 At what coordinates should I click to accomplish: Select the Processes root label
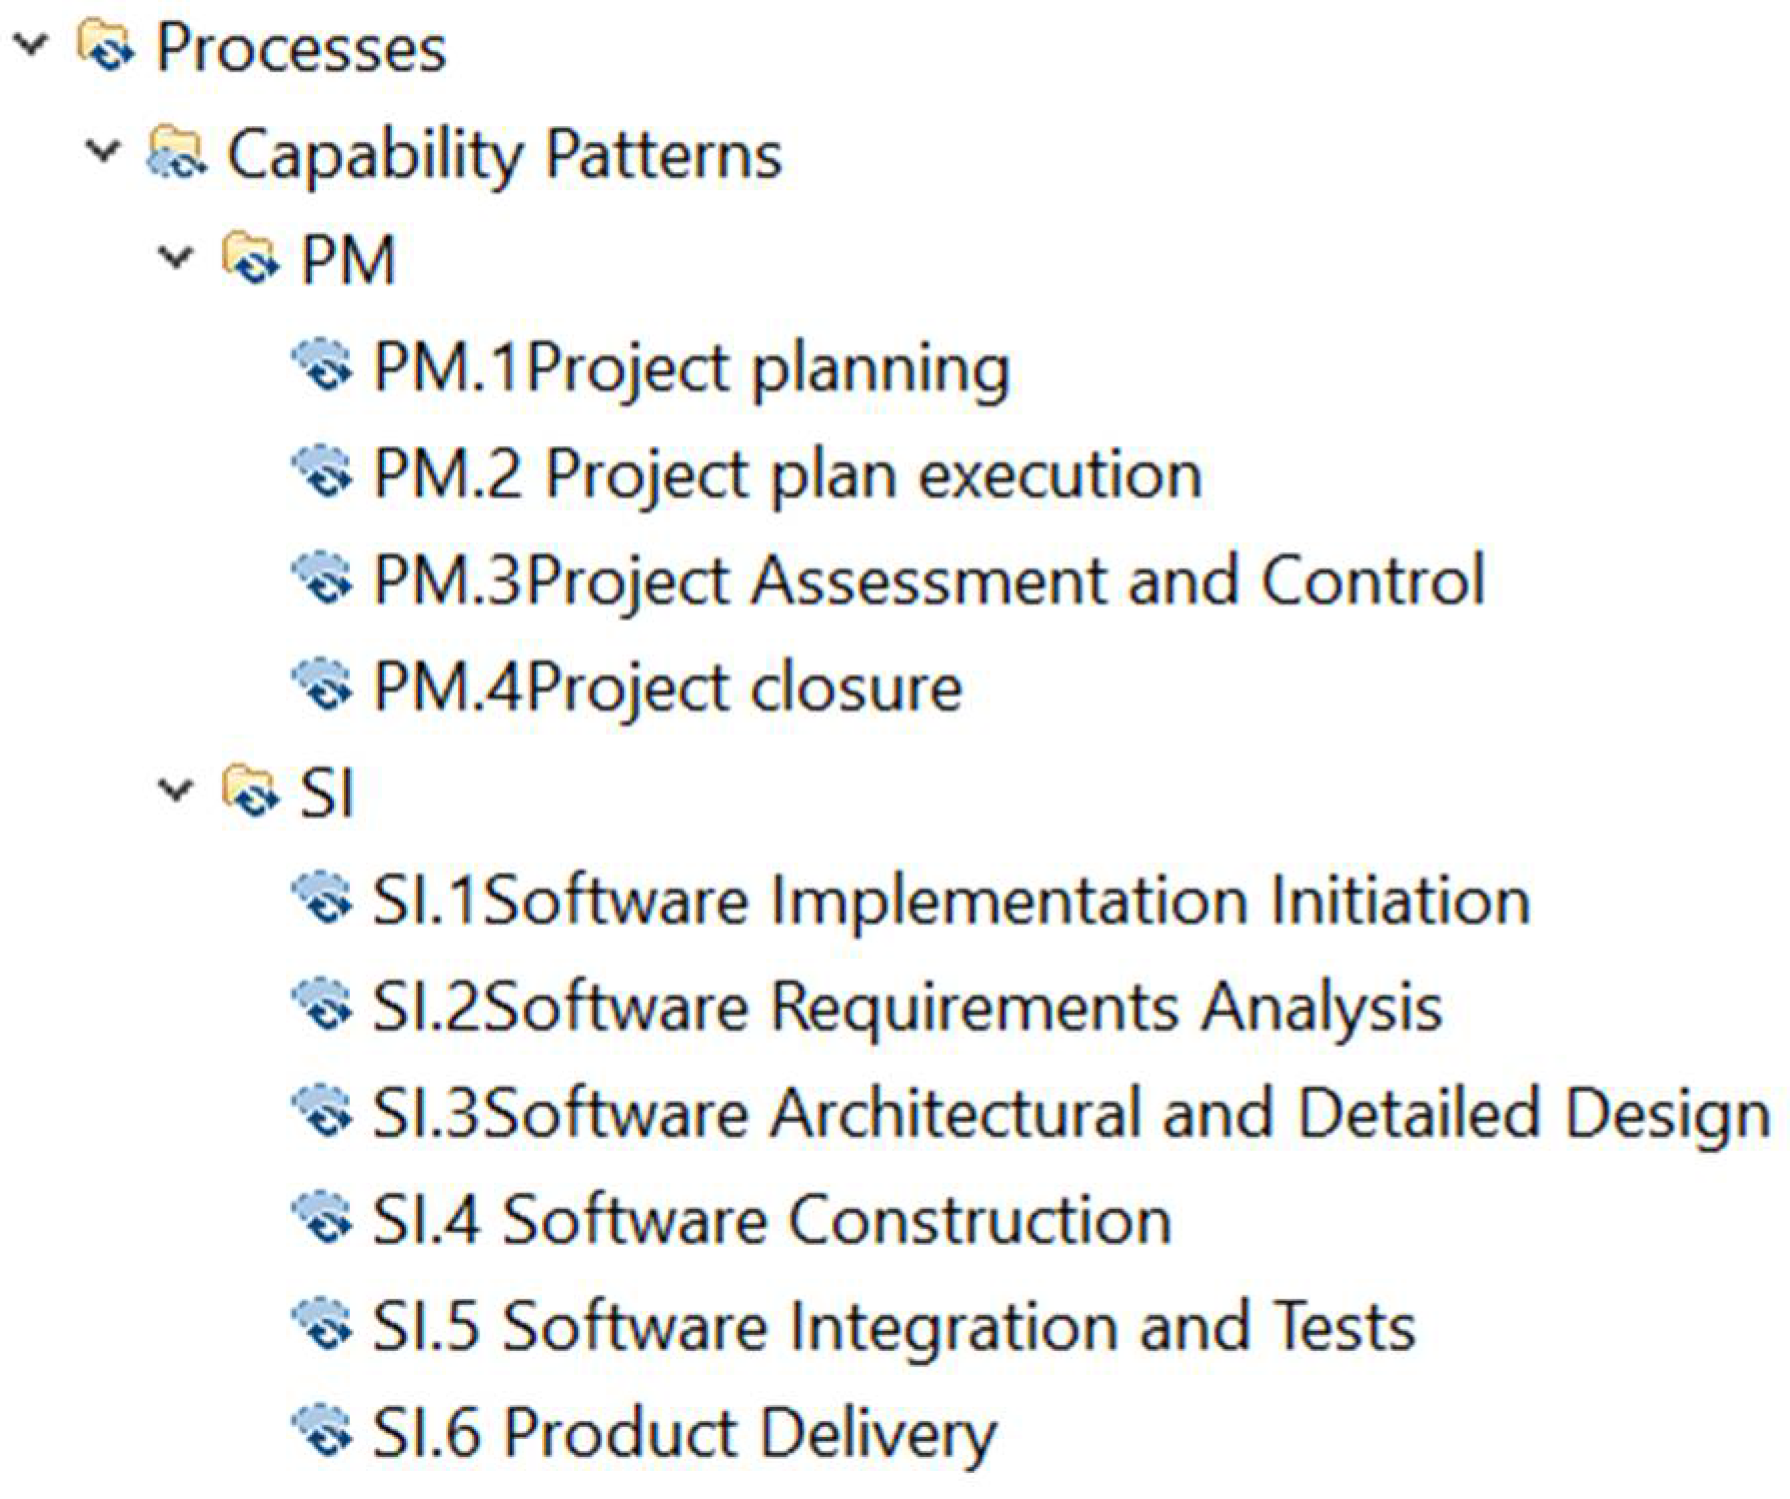300,49
